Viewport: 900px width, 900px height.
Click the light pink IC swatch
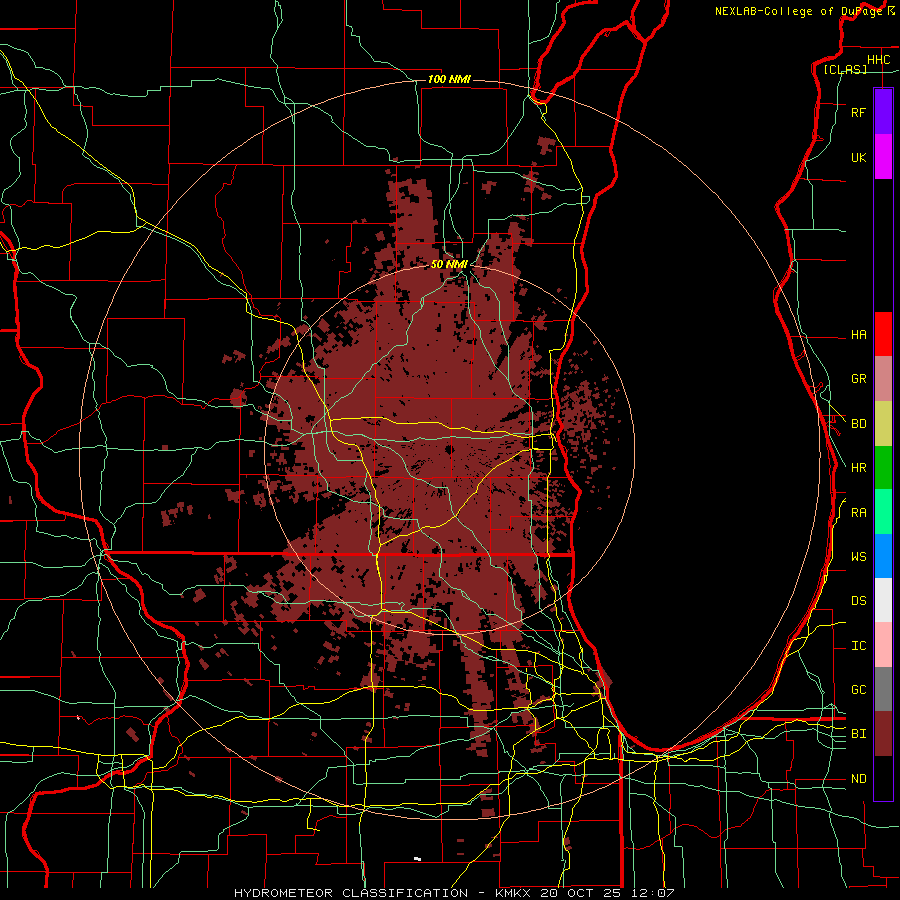(883, 645)
